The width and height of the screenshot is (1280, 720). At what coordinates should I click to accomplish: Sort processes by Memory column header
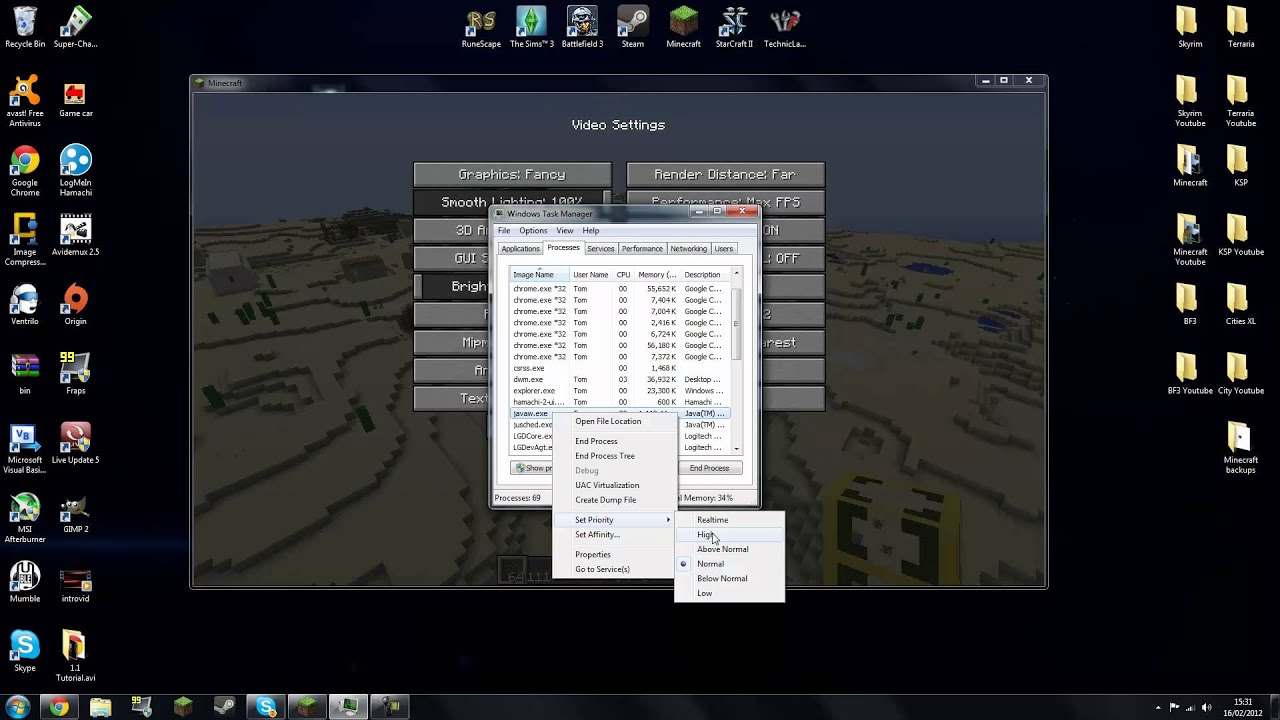click(x=657, y=275)
